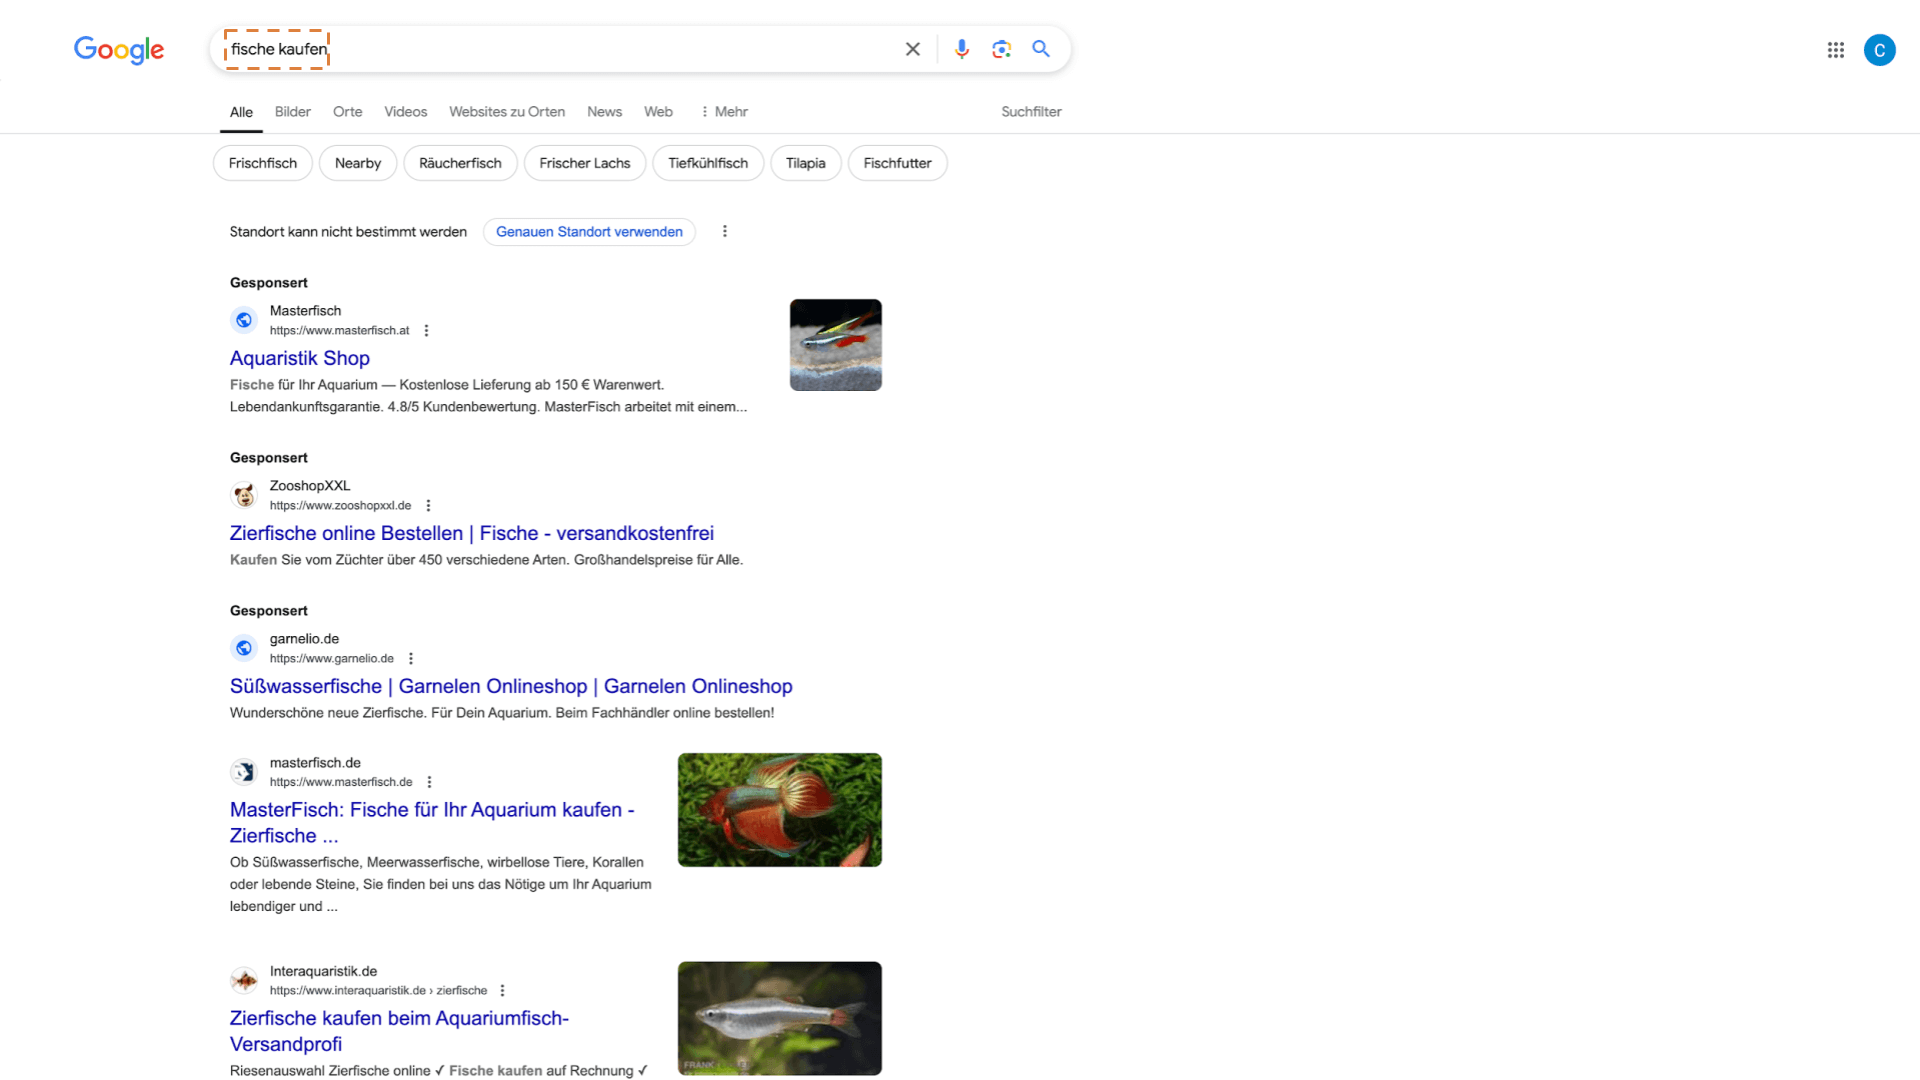
Task: Select the Fischfutter filter chip
Action: point(897,163)
